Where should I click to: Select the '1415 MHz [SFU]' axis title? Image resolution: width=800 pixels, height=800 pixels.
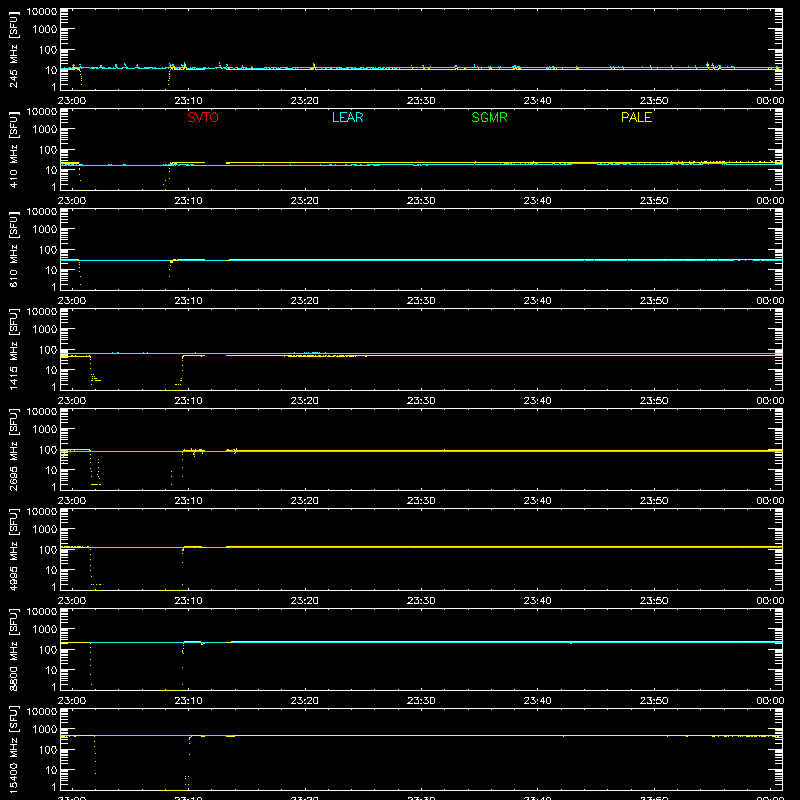tap(13, 349)
